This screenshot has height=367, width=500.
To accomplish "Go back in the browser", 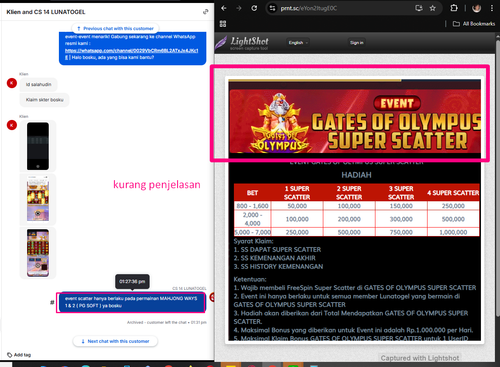I will click(x=224, y=8).
